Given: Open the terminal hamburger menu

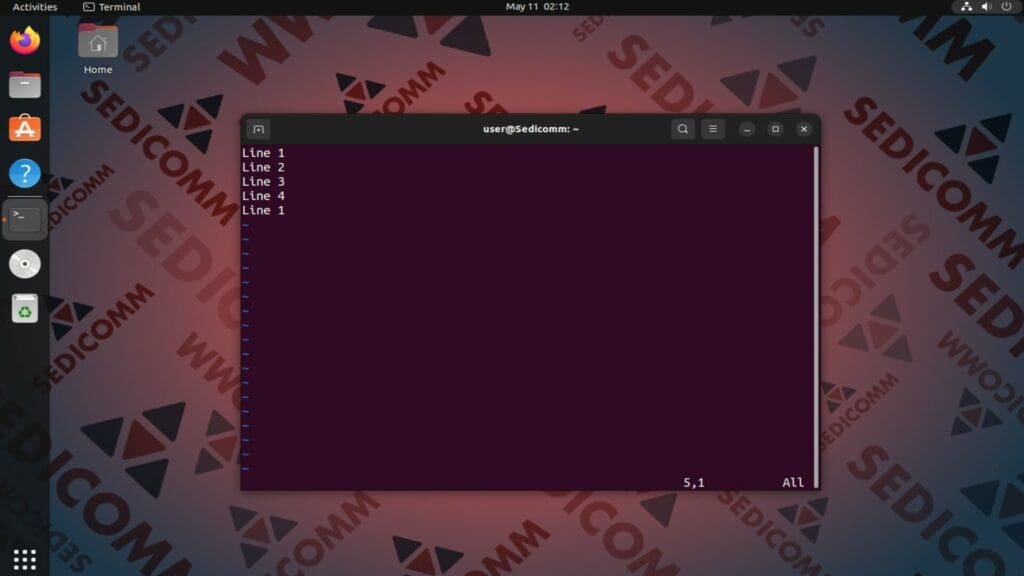Looking at the screenshot, I should pyautogui.click(x=712, y=129).
